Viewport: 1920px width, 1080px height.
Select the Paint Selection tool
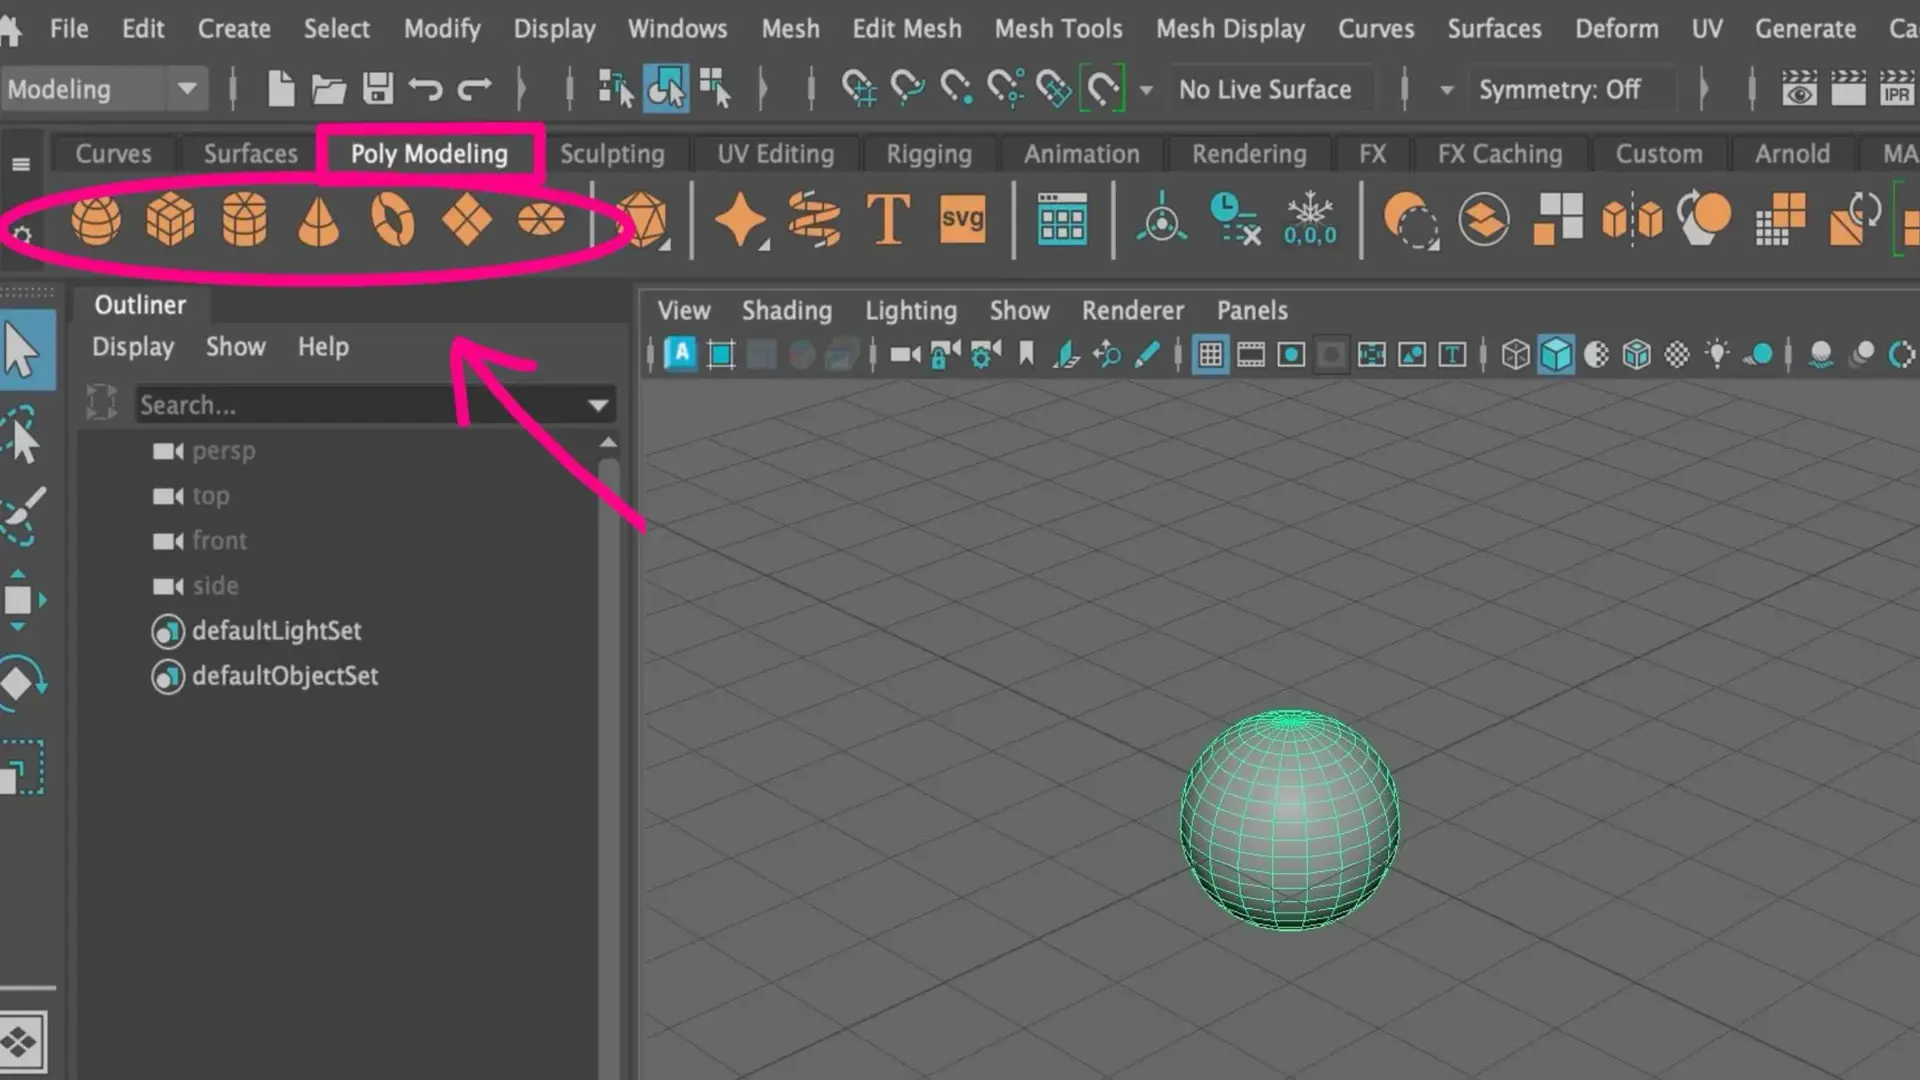(x=23, y=515)
